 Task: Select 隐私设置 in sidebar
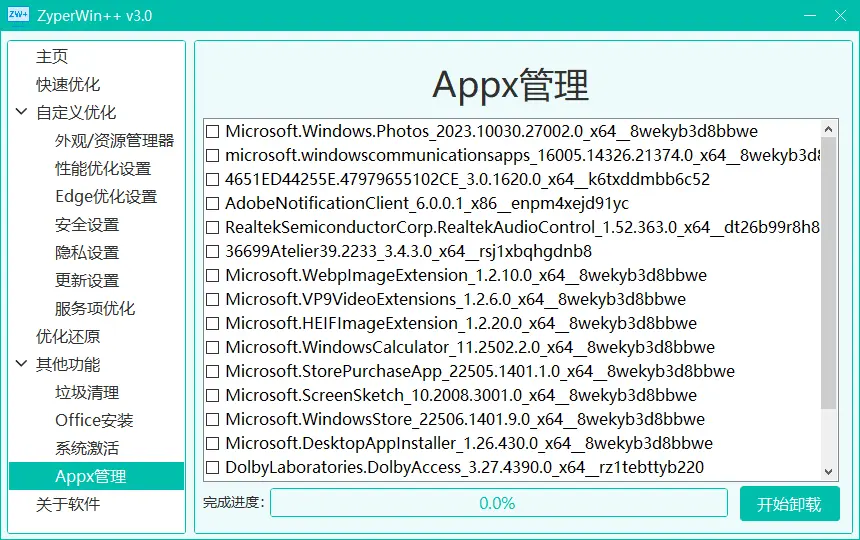pyautogui.click(x=87, y=252)
